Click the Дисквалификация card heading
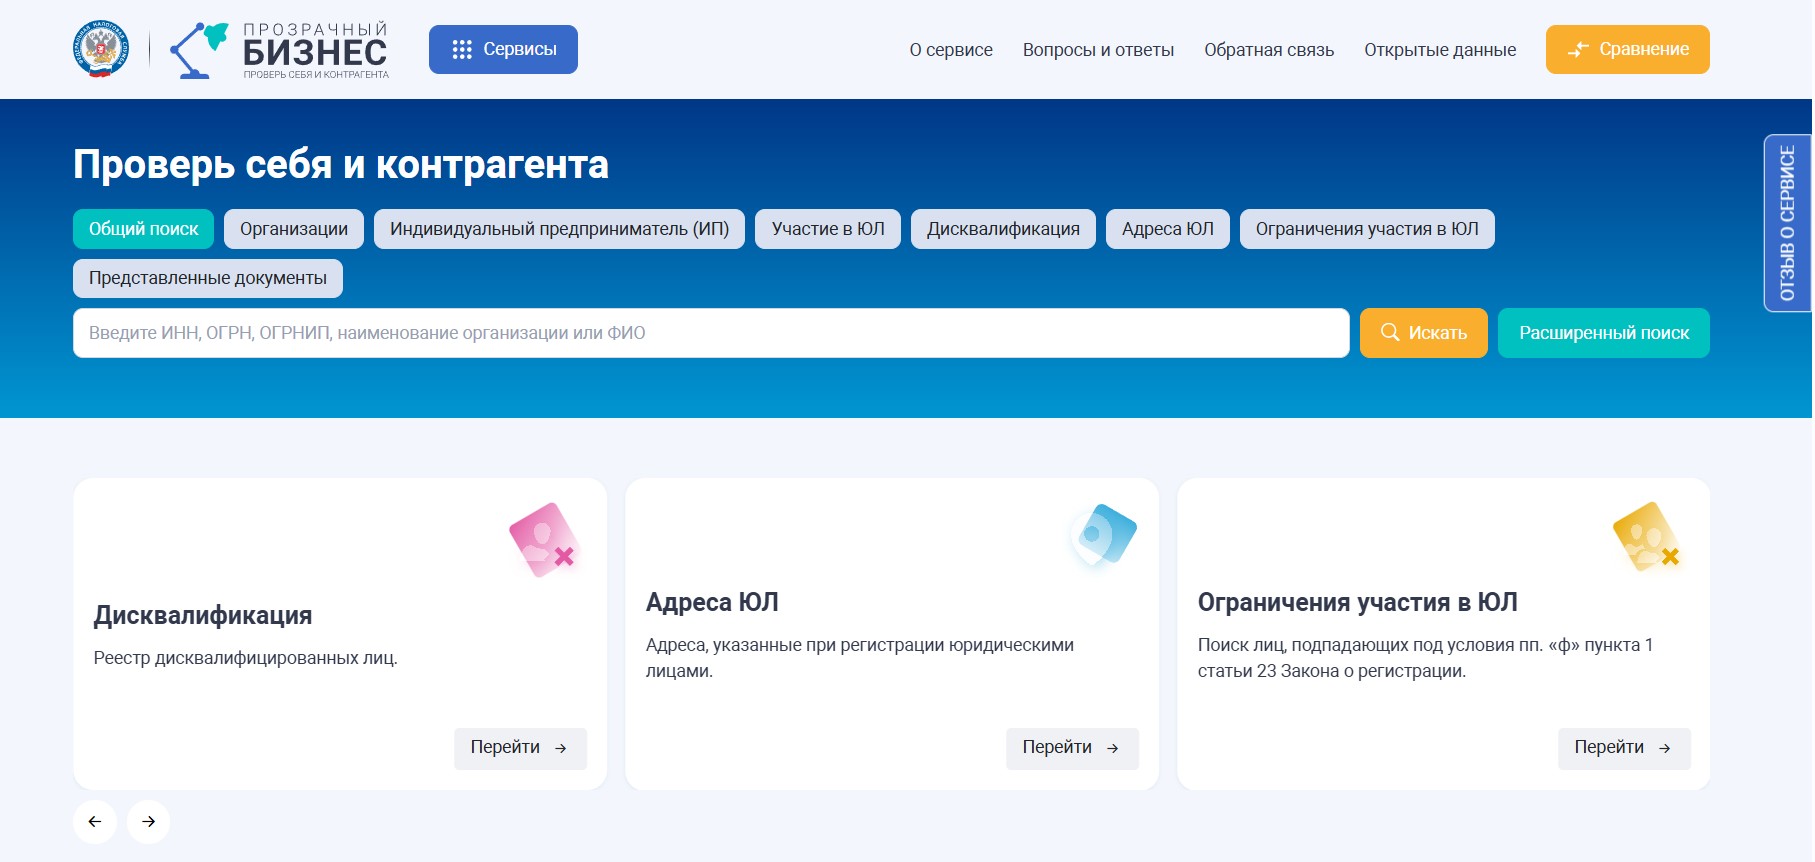The height and width of the screenshot is (862, 1815). tap(203, 615)
